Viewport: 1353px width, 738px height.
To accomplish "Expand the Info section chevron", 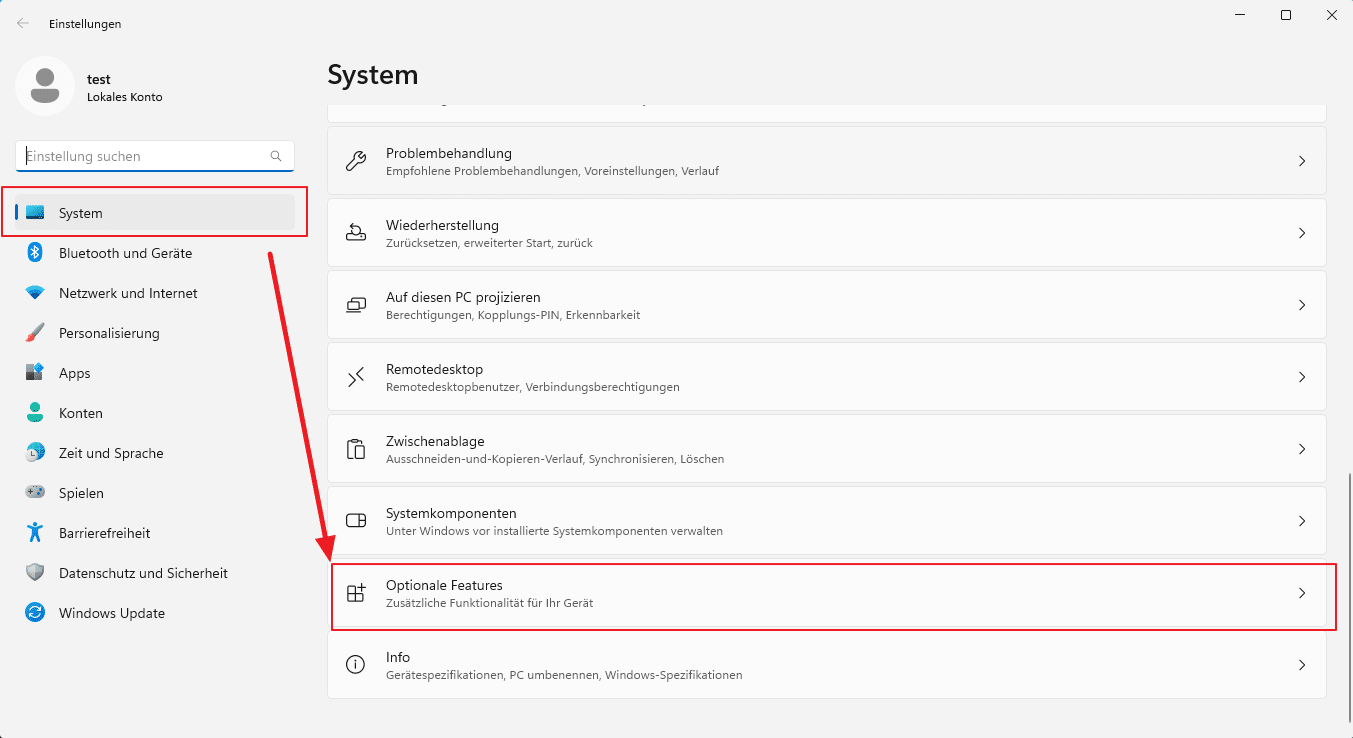I will 1302,665.
